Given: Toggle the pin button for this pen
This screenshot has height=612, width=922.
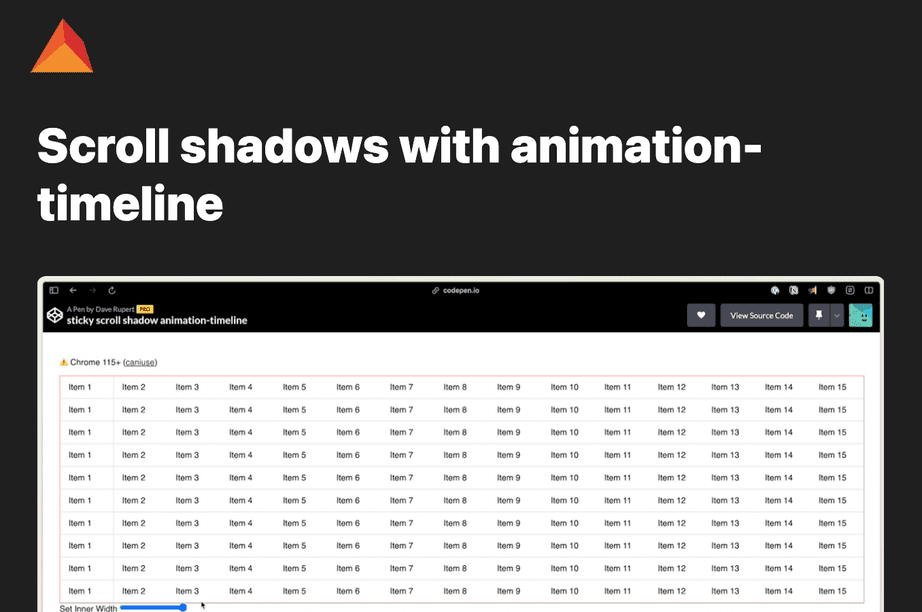Looking at the screenshot, I should coord(818,315).
